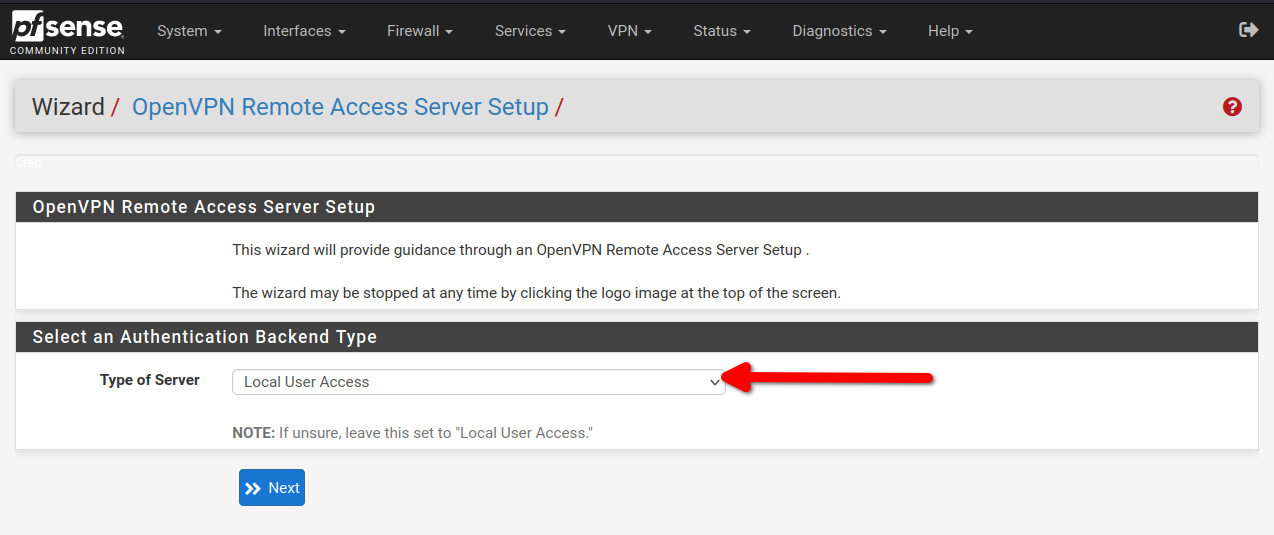1274x535 pixels.
Task: Click the Type of Server label
Action: 150,380
